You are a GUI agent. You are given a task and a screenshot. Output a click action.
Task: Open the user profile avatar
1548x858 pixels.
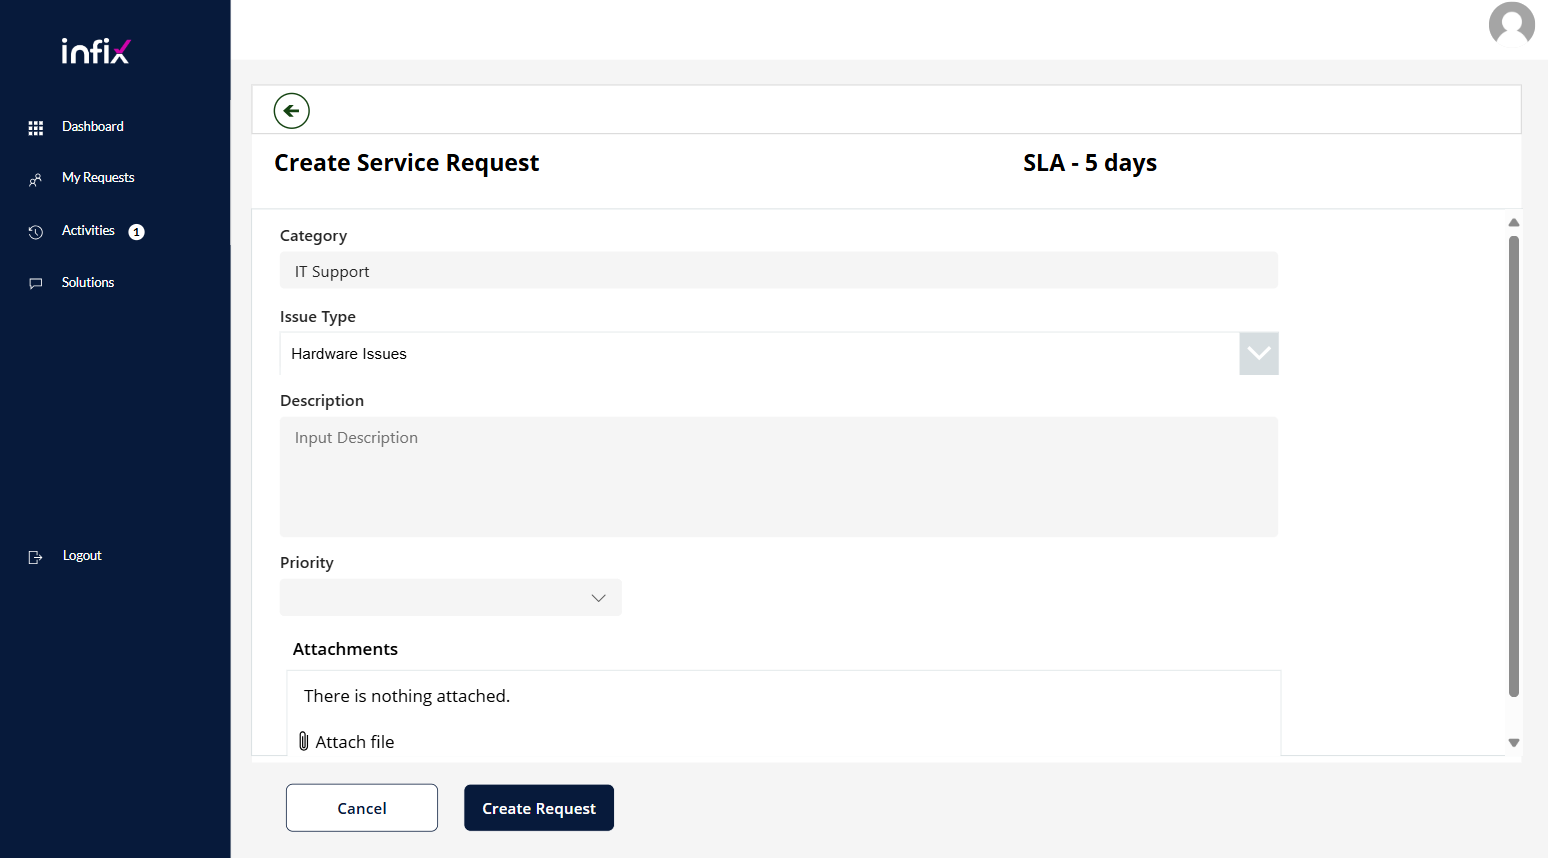(x=1511, y=24)
